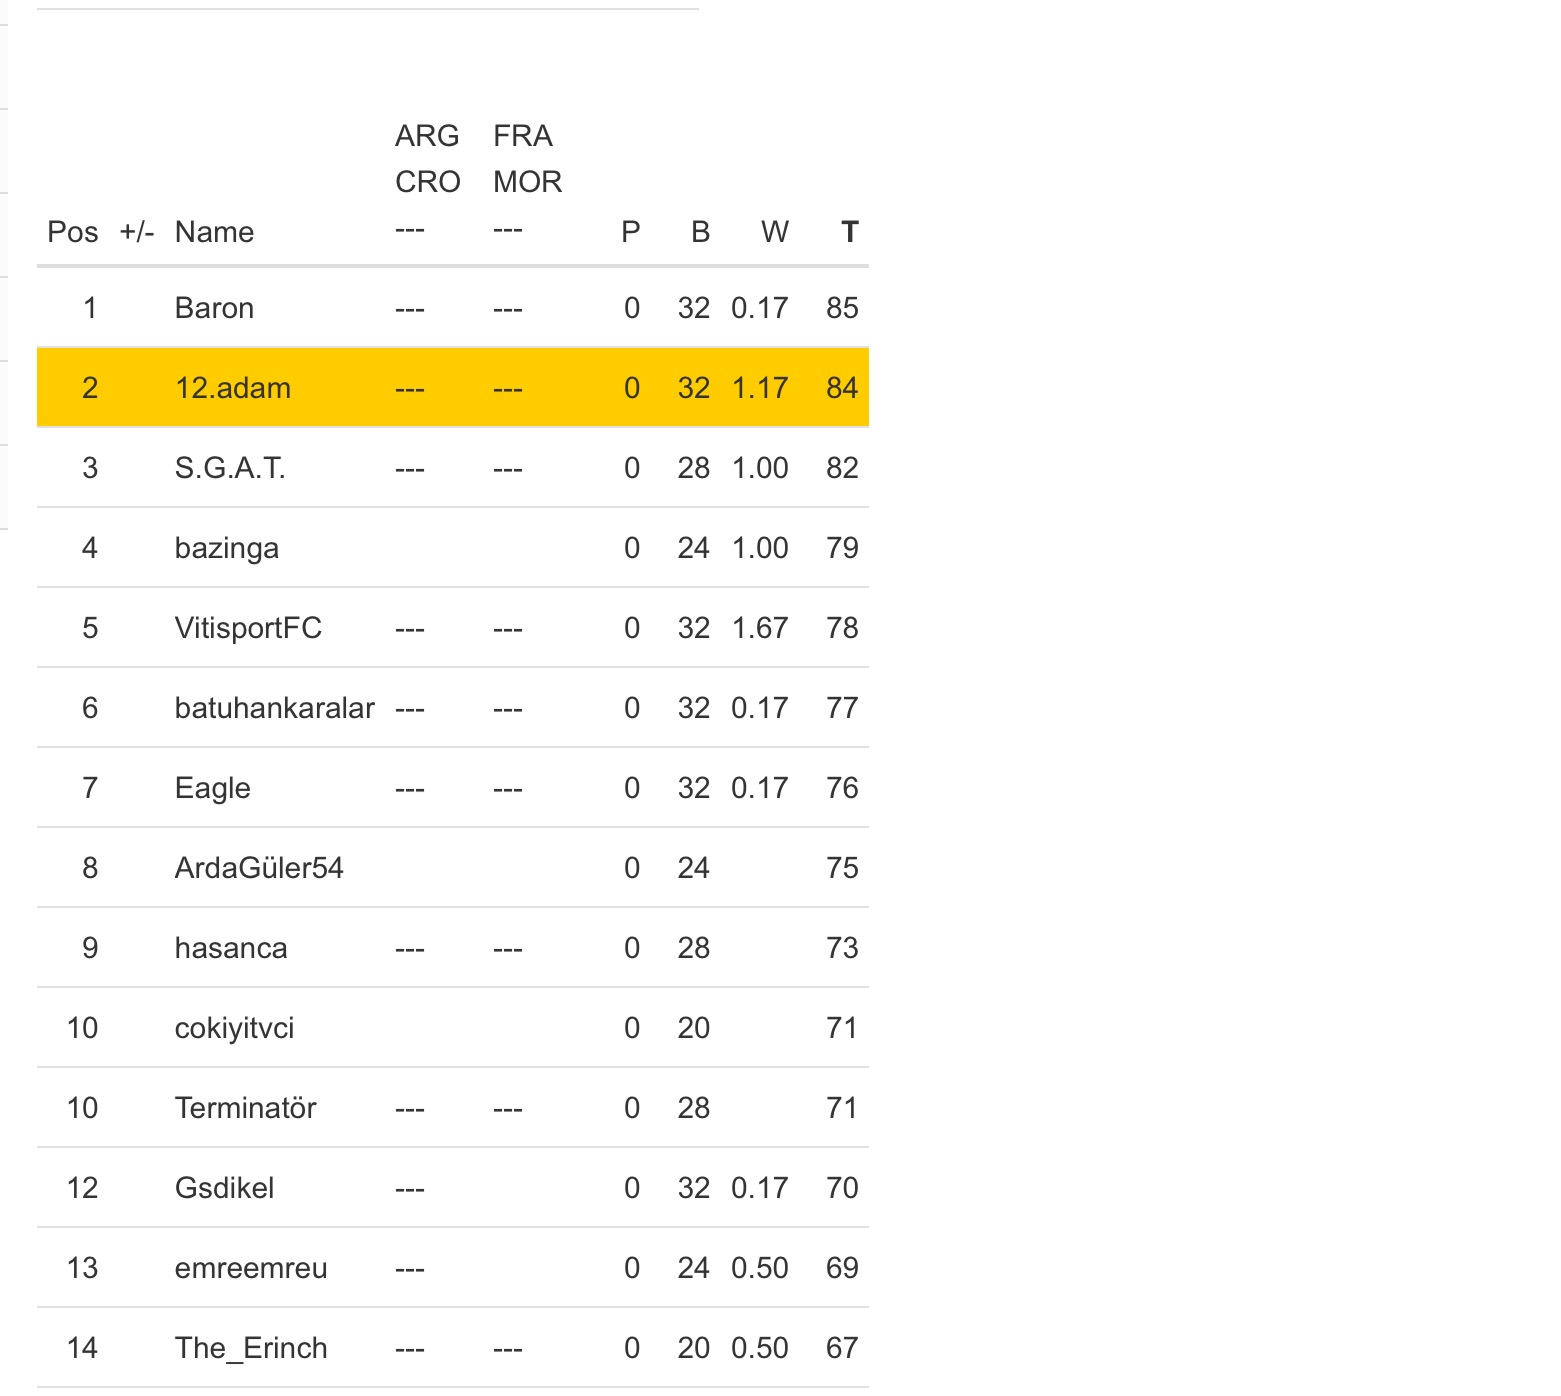Click the highlighted 12.adam name
The image size is (1561, 1396).
point(233,388)
